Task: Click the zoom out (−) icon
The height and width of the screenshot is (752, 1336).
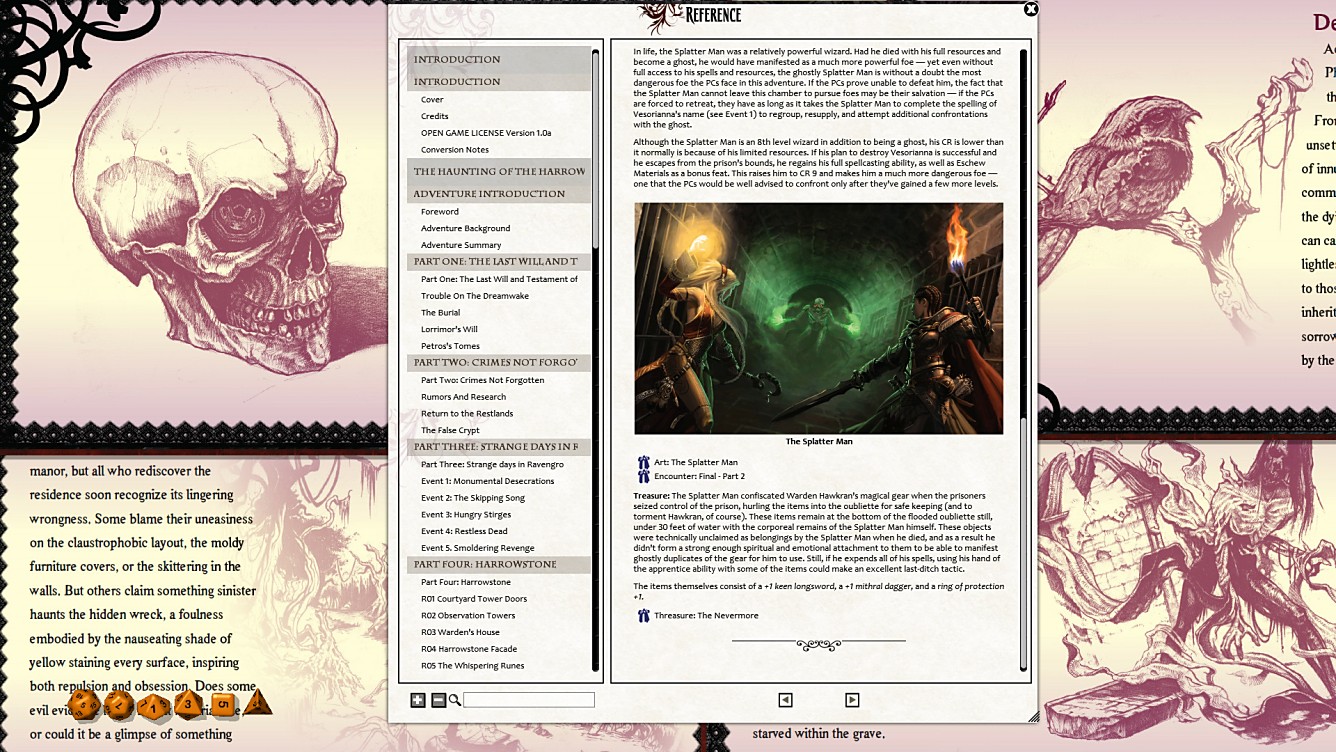Action: coord(437,700)
